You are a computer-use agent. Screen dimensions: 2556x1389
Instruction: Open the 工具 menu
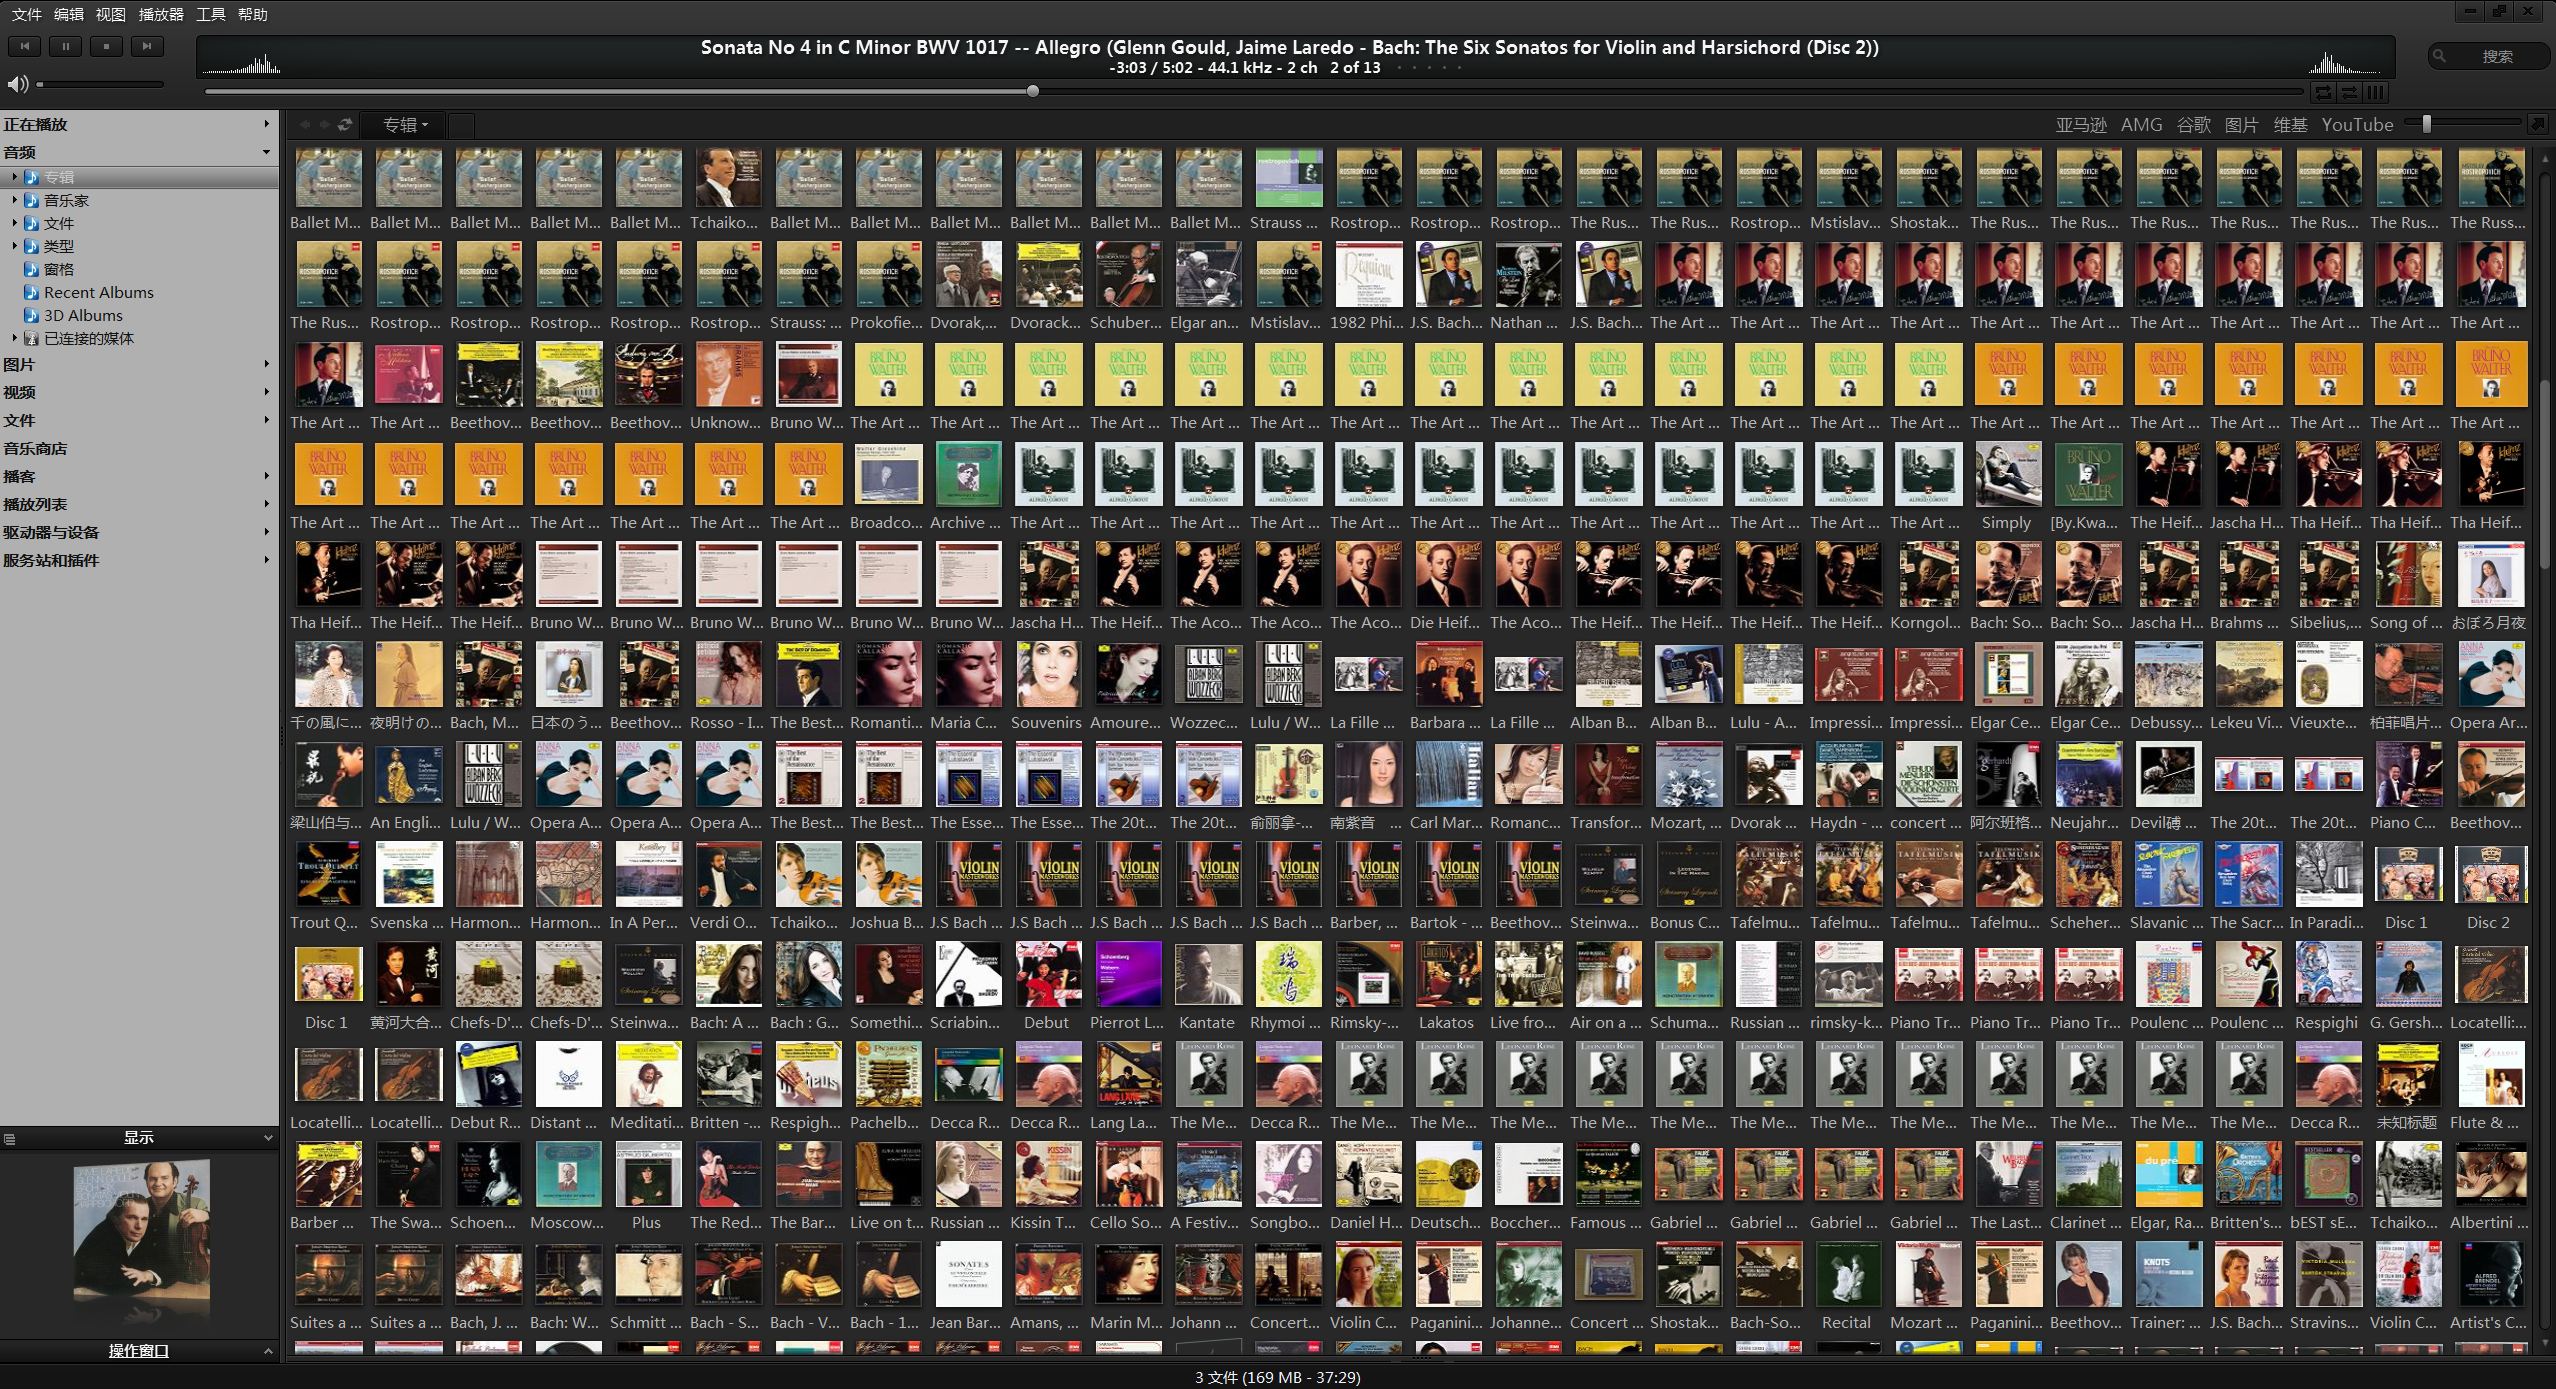click(211, 14)
